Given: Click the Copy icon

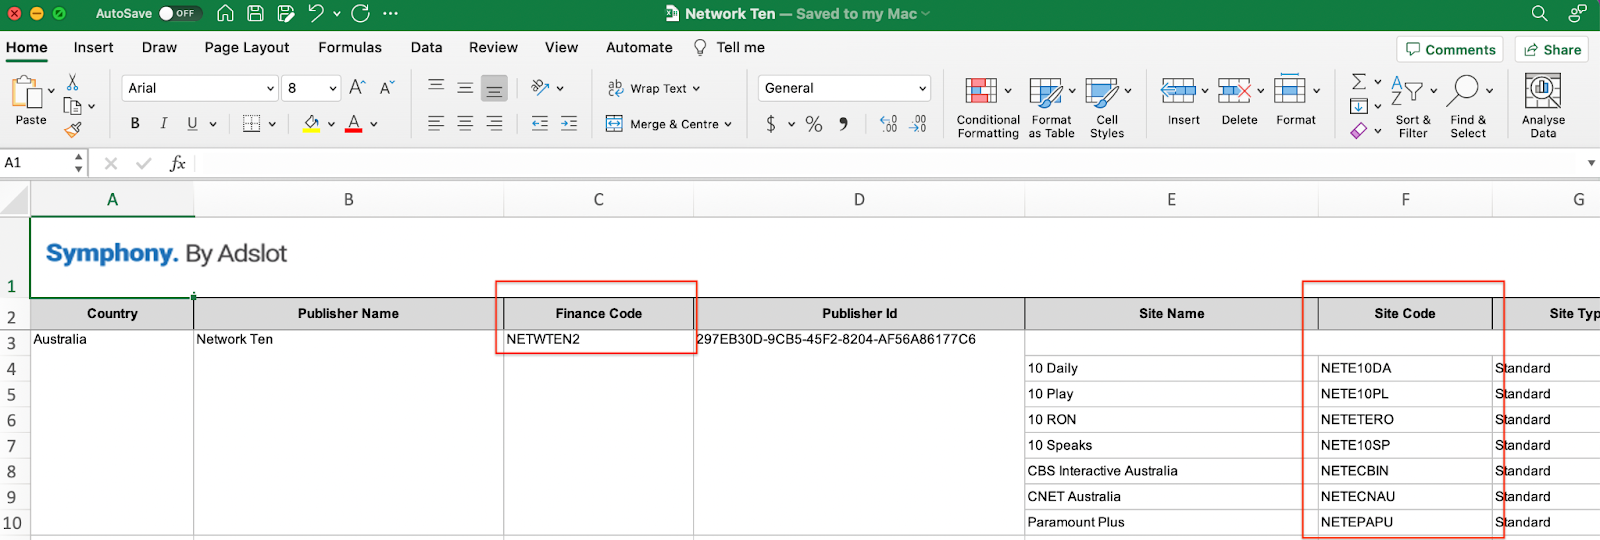Looking at the screenshot, I should [x=72, y=106].
